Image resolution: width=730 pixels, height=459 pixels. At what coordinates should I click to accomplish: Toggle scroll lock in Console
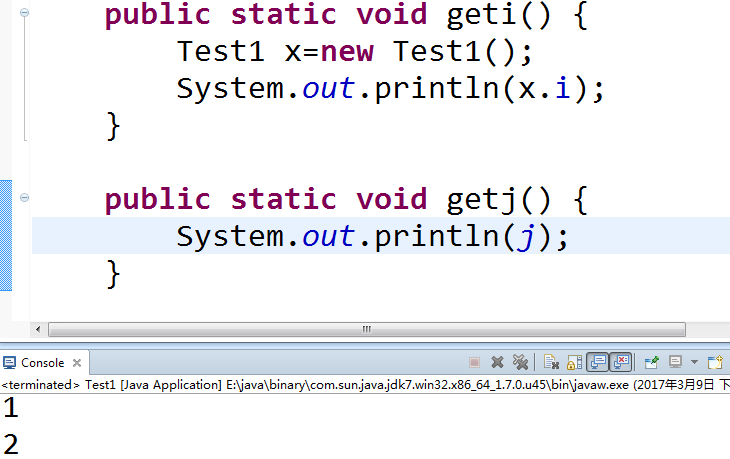pyautogui.click(x=575, y=362)
